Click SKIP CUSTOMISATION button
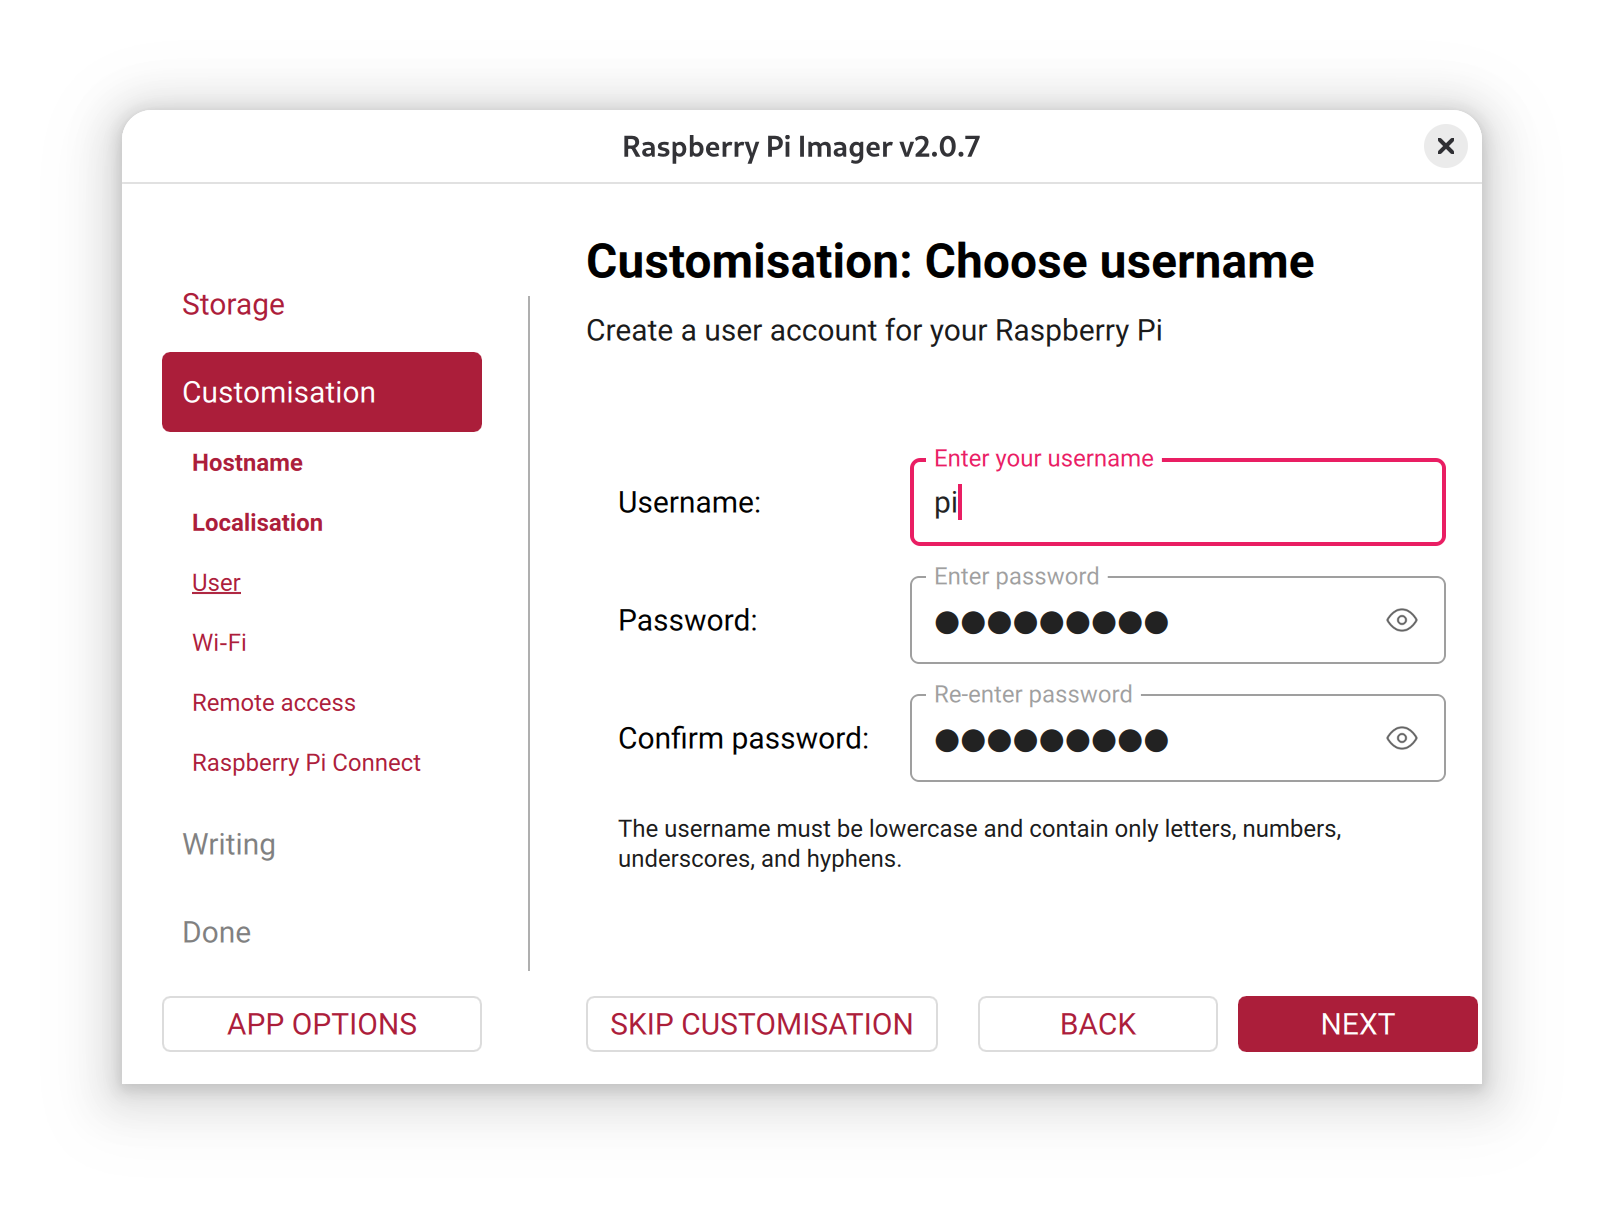 (761, 1024)
